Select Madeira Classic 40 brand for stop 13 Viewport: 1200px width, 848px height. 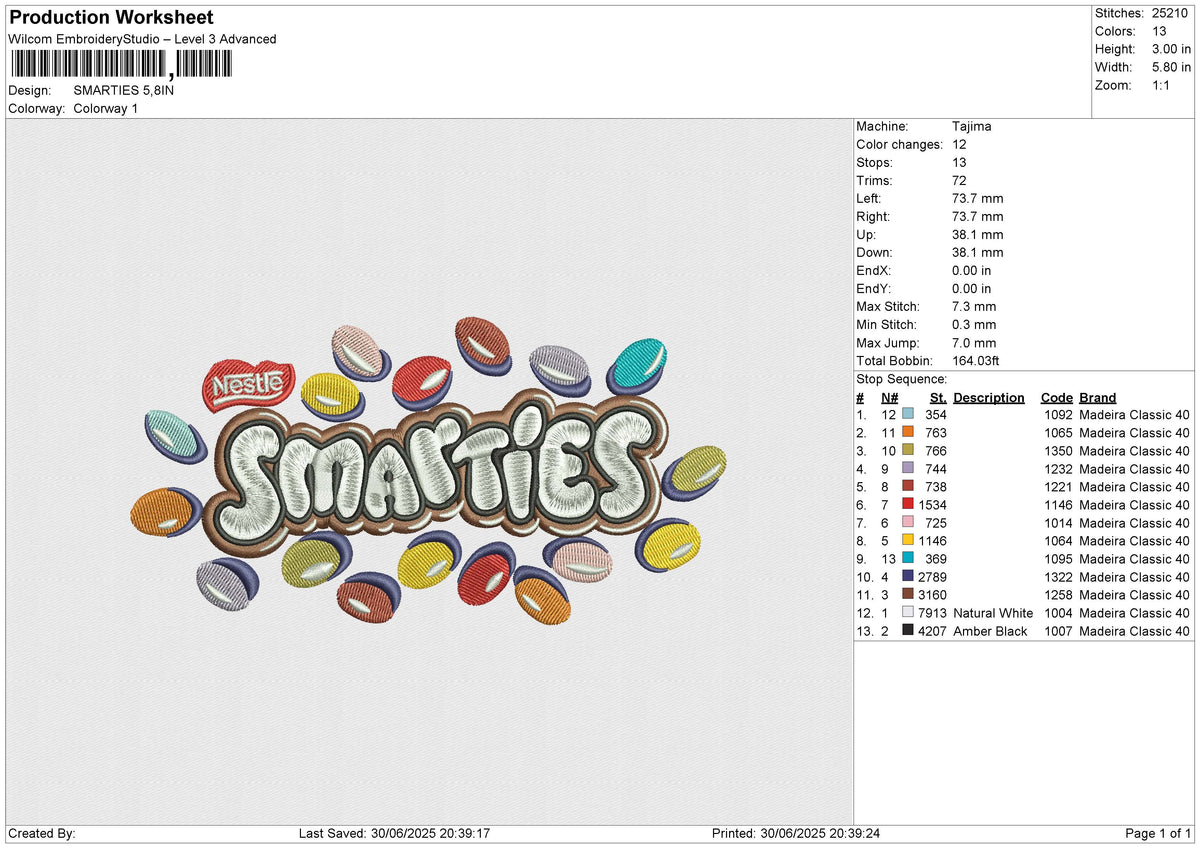(x=1135, y=630)
